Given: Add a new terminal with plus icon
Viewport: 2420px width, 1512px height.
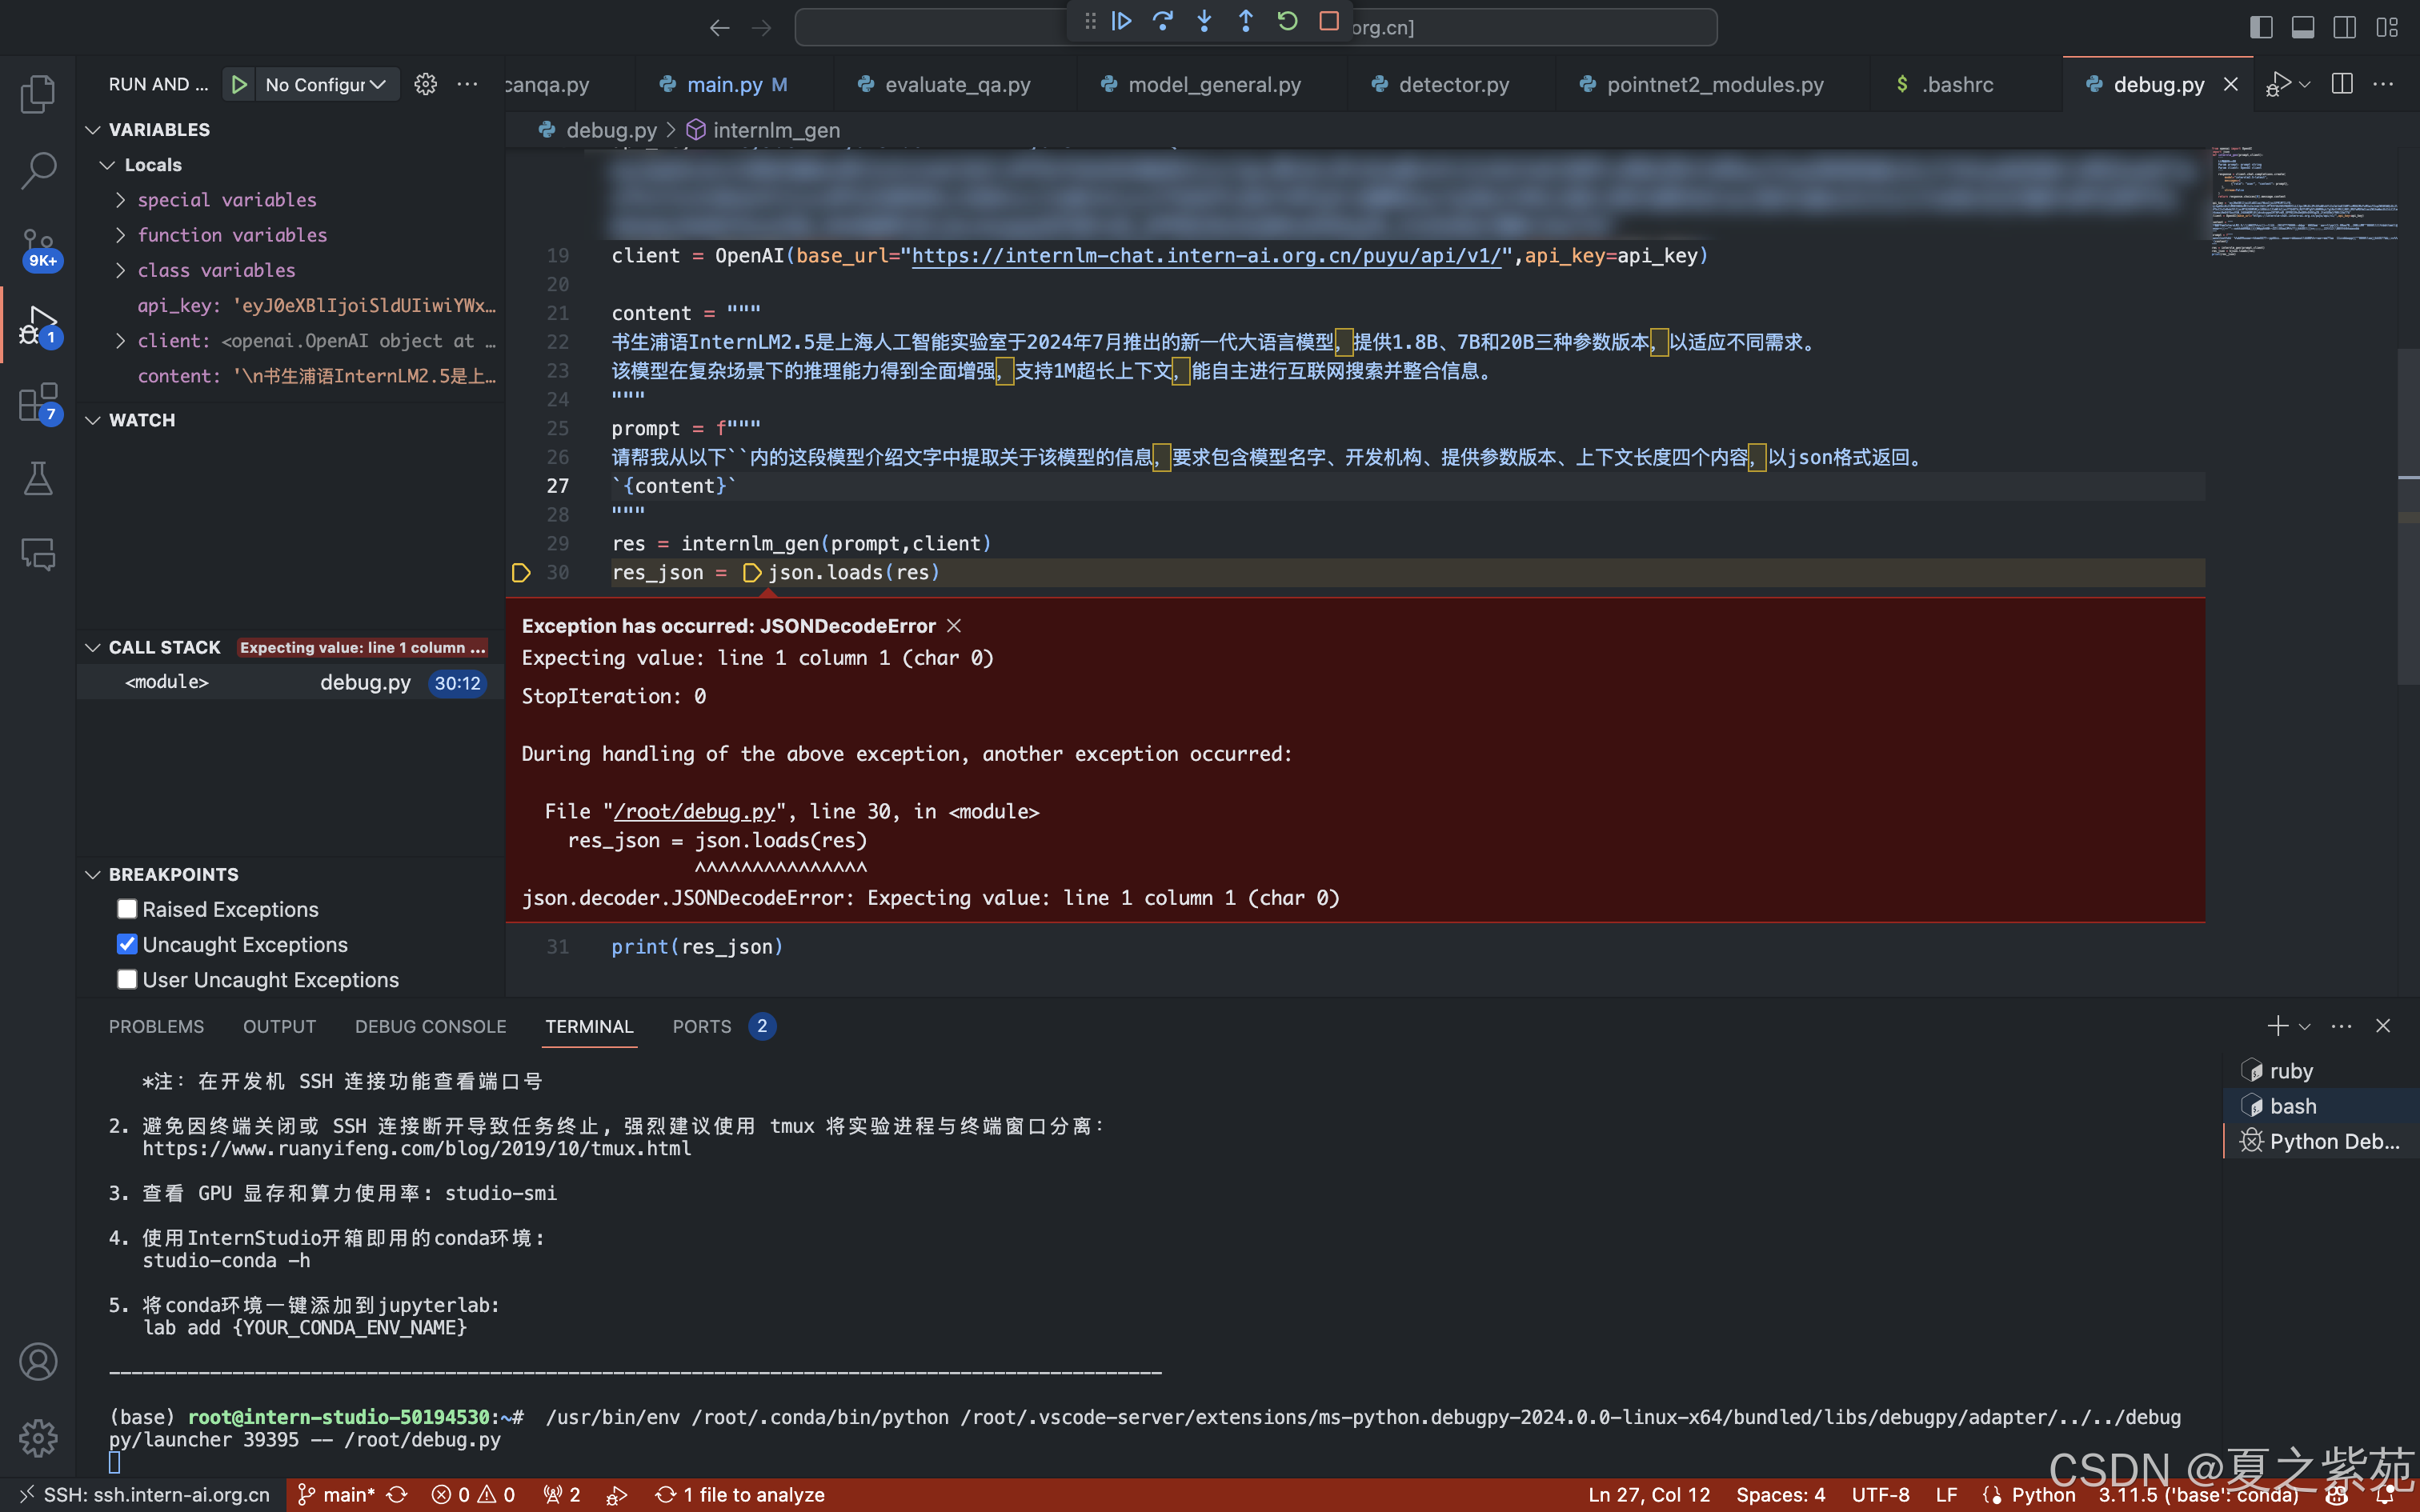Looking at the screenshot, I should (x=2277, y=1026).
